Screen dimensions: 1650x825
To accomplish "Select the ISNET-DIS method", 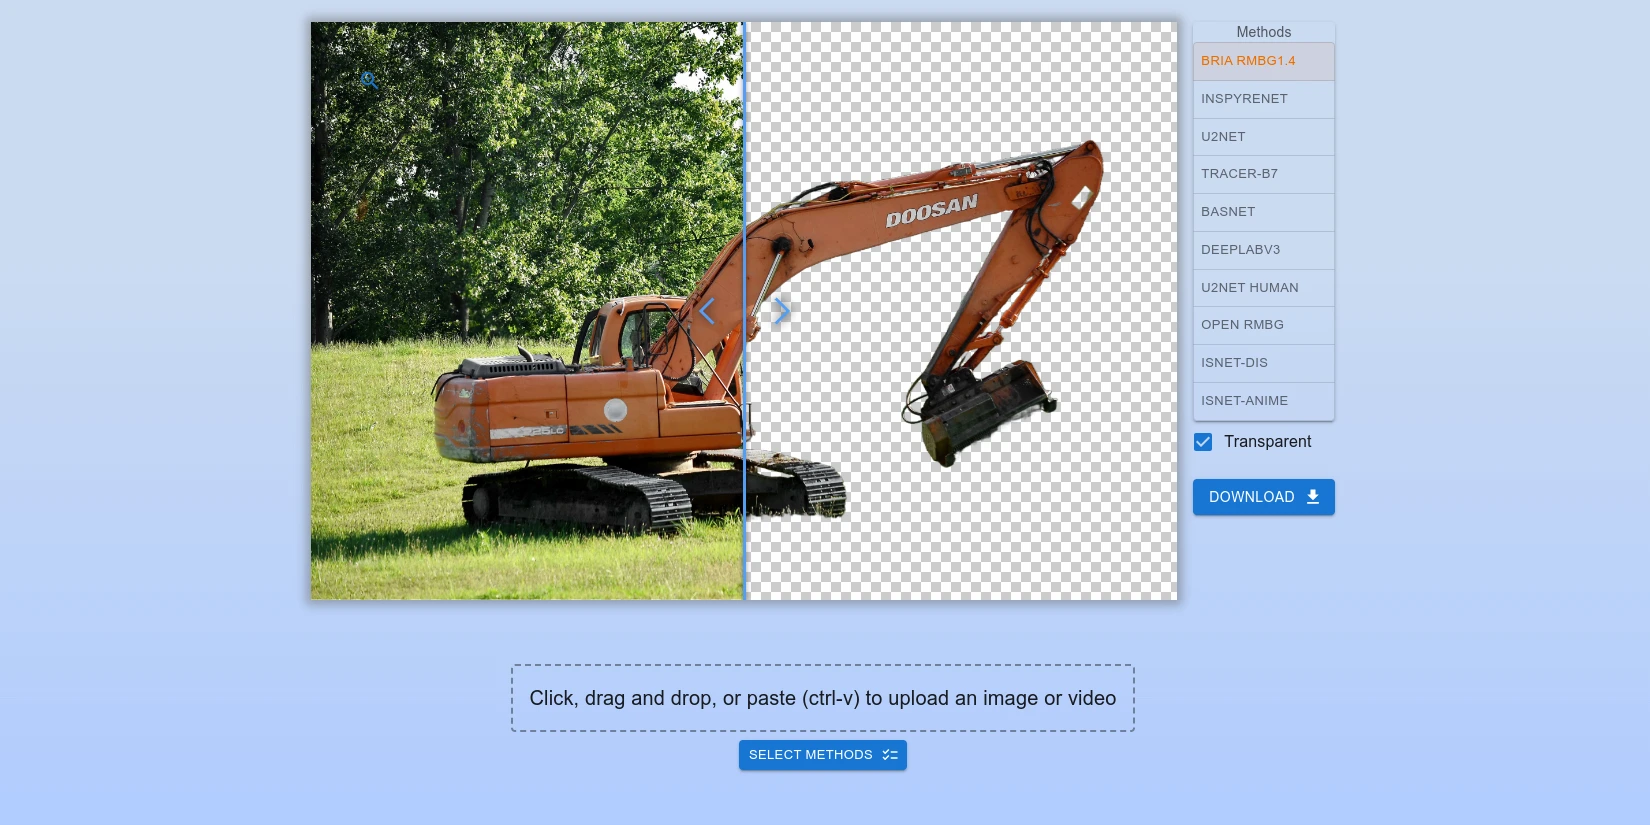I will [1263, 363].
